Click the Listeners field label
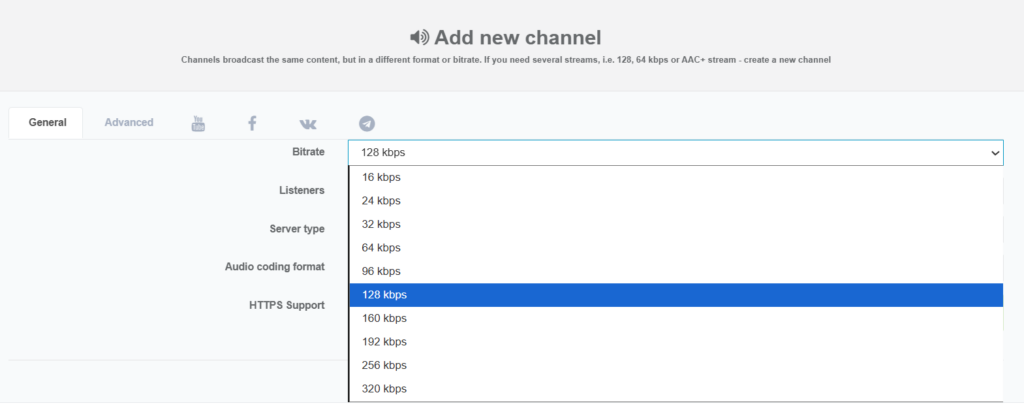Viewport: 1024px width, 412px height. click(x=301, y=190)
